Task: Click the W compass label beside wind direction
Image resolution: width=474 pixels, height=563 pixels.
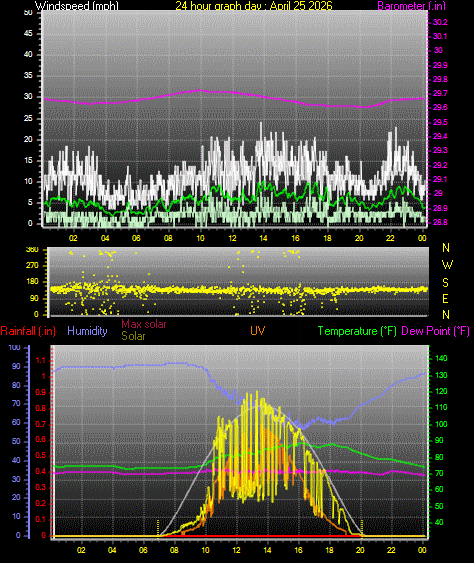Action: pyautogui.click(x=447, y=265)
